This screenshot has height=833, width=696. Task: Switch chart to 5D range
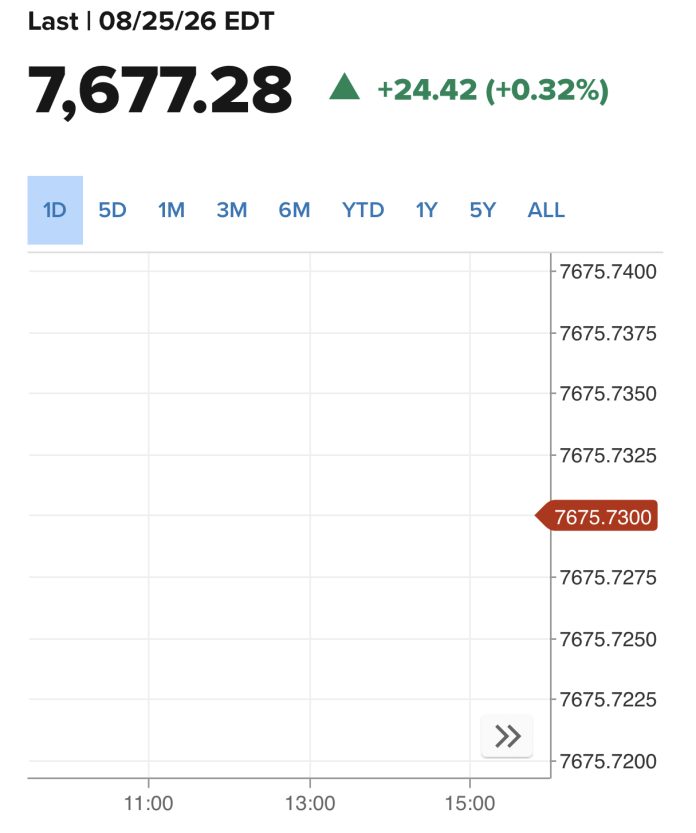coord(113,210)
